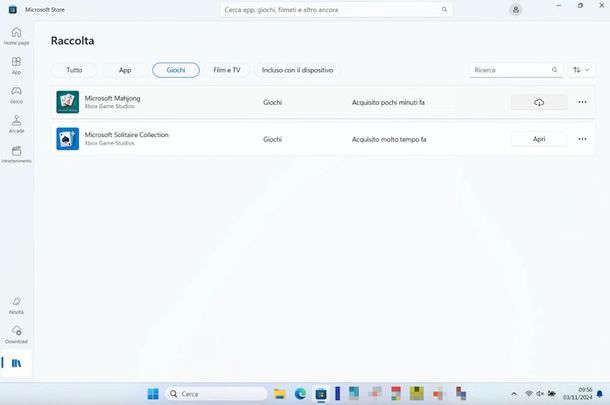Focus the top Store search box
The image size is (610, 405).
tap(336, 10)
